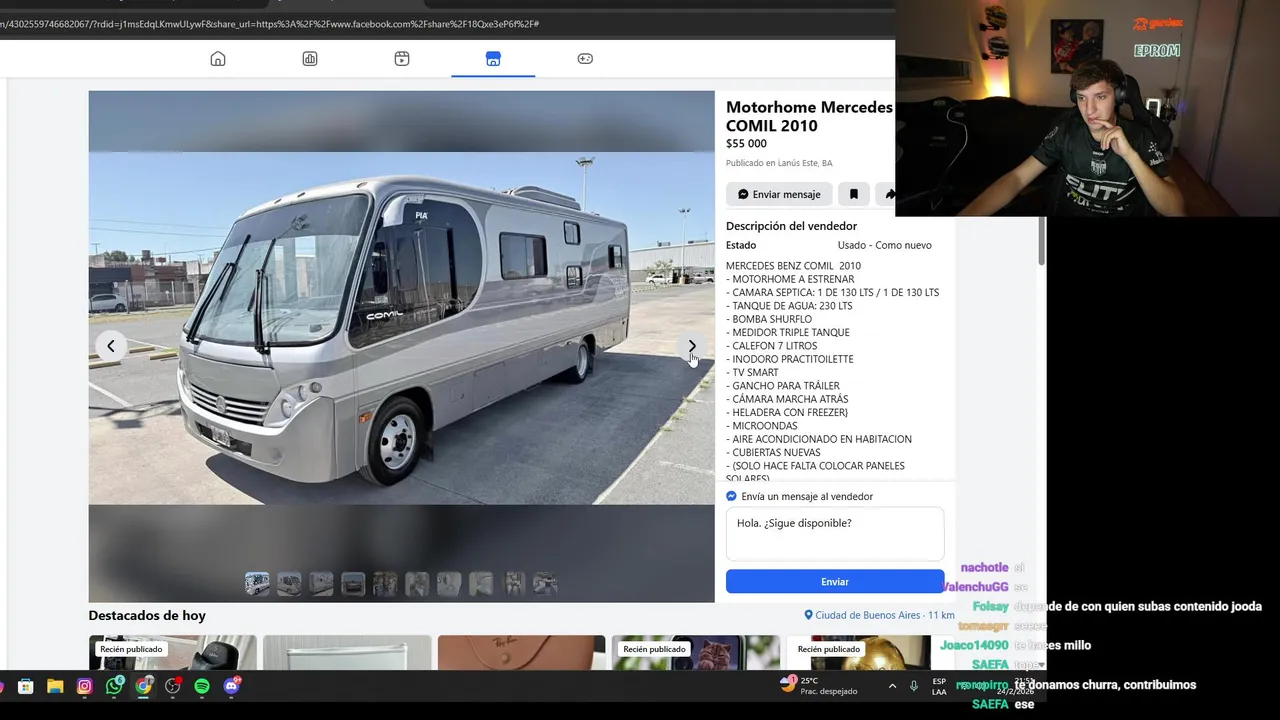Click the description line "CUBIERTAS NUEVAS"
This screenshot has height=720, width=1280.
tap(773, 452)
